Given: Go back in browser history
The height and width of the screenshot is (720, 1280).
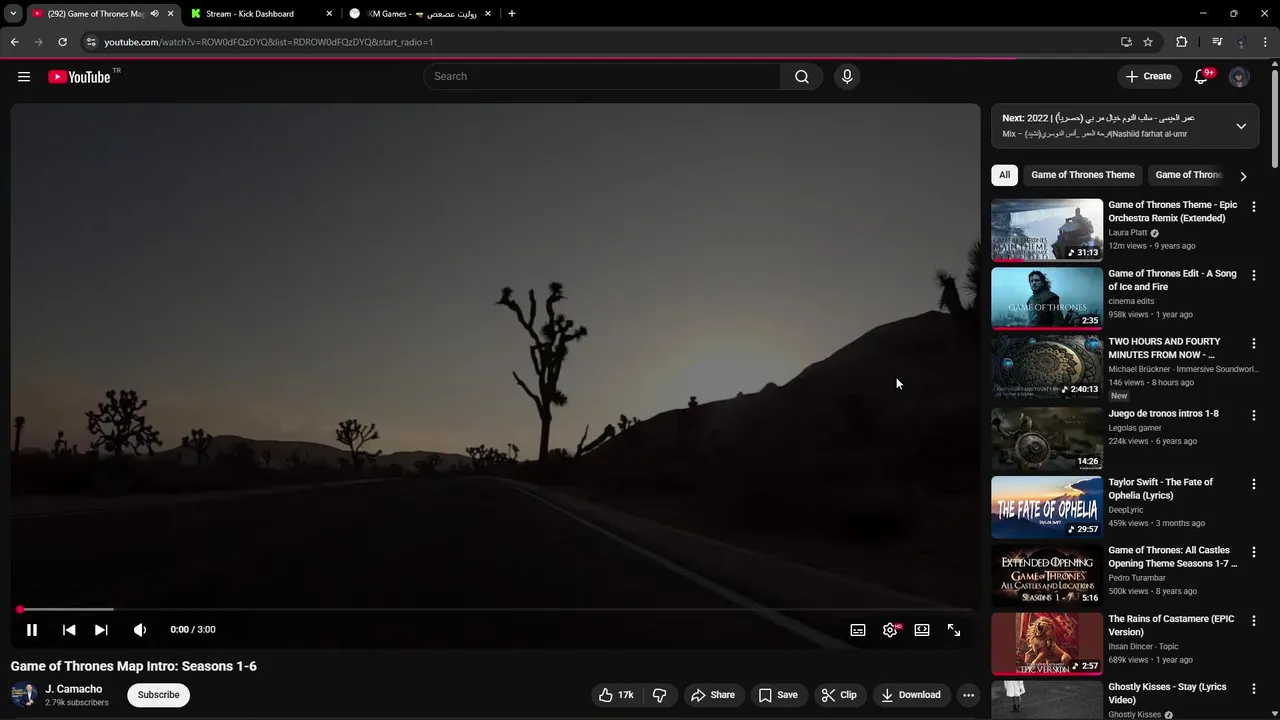Looking at the screenshot, I should pyautogui.click(x=14, y=42).
